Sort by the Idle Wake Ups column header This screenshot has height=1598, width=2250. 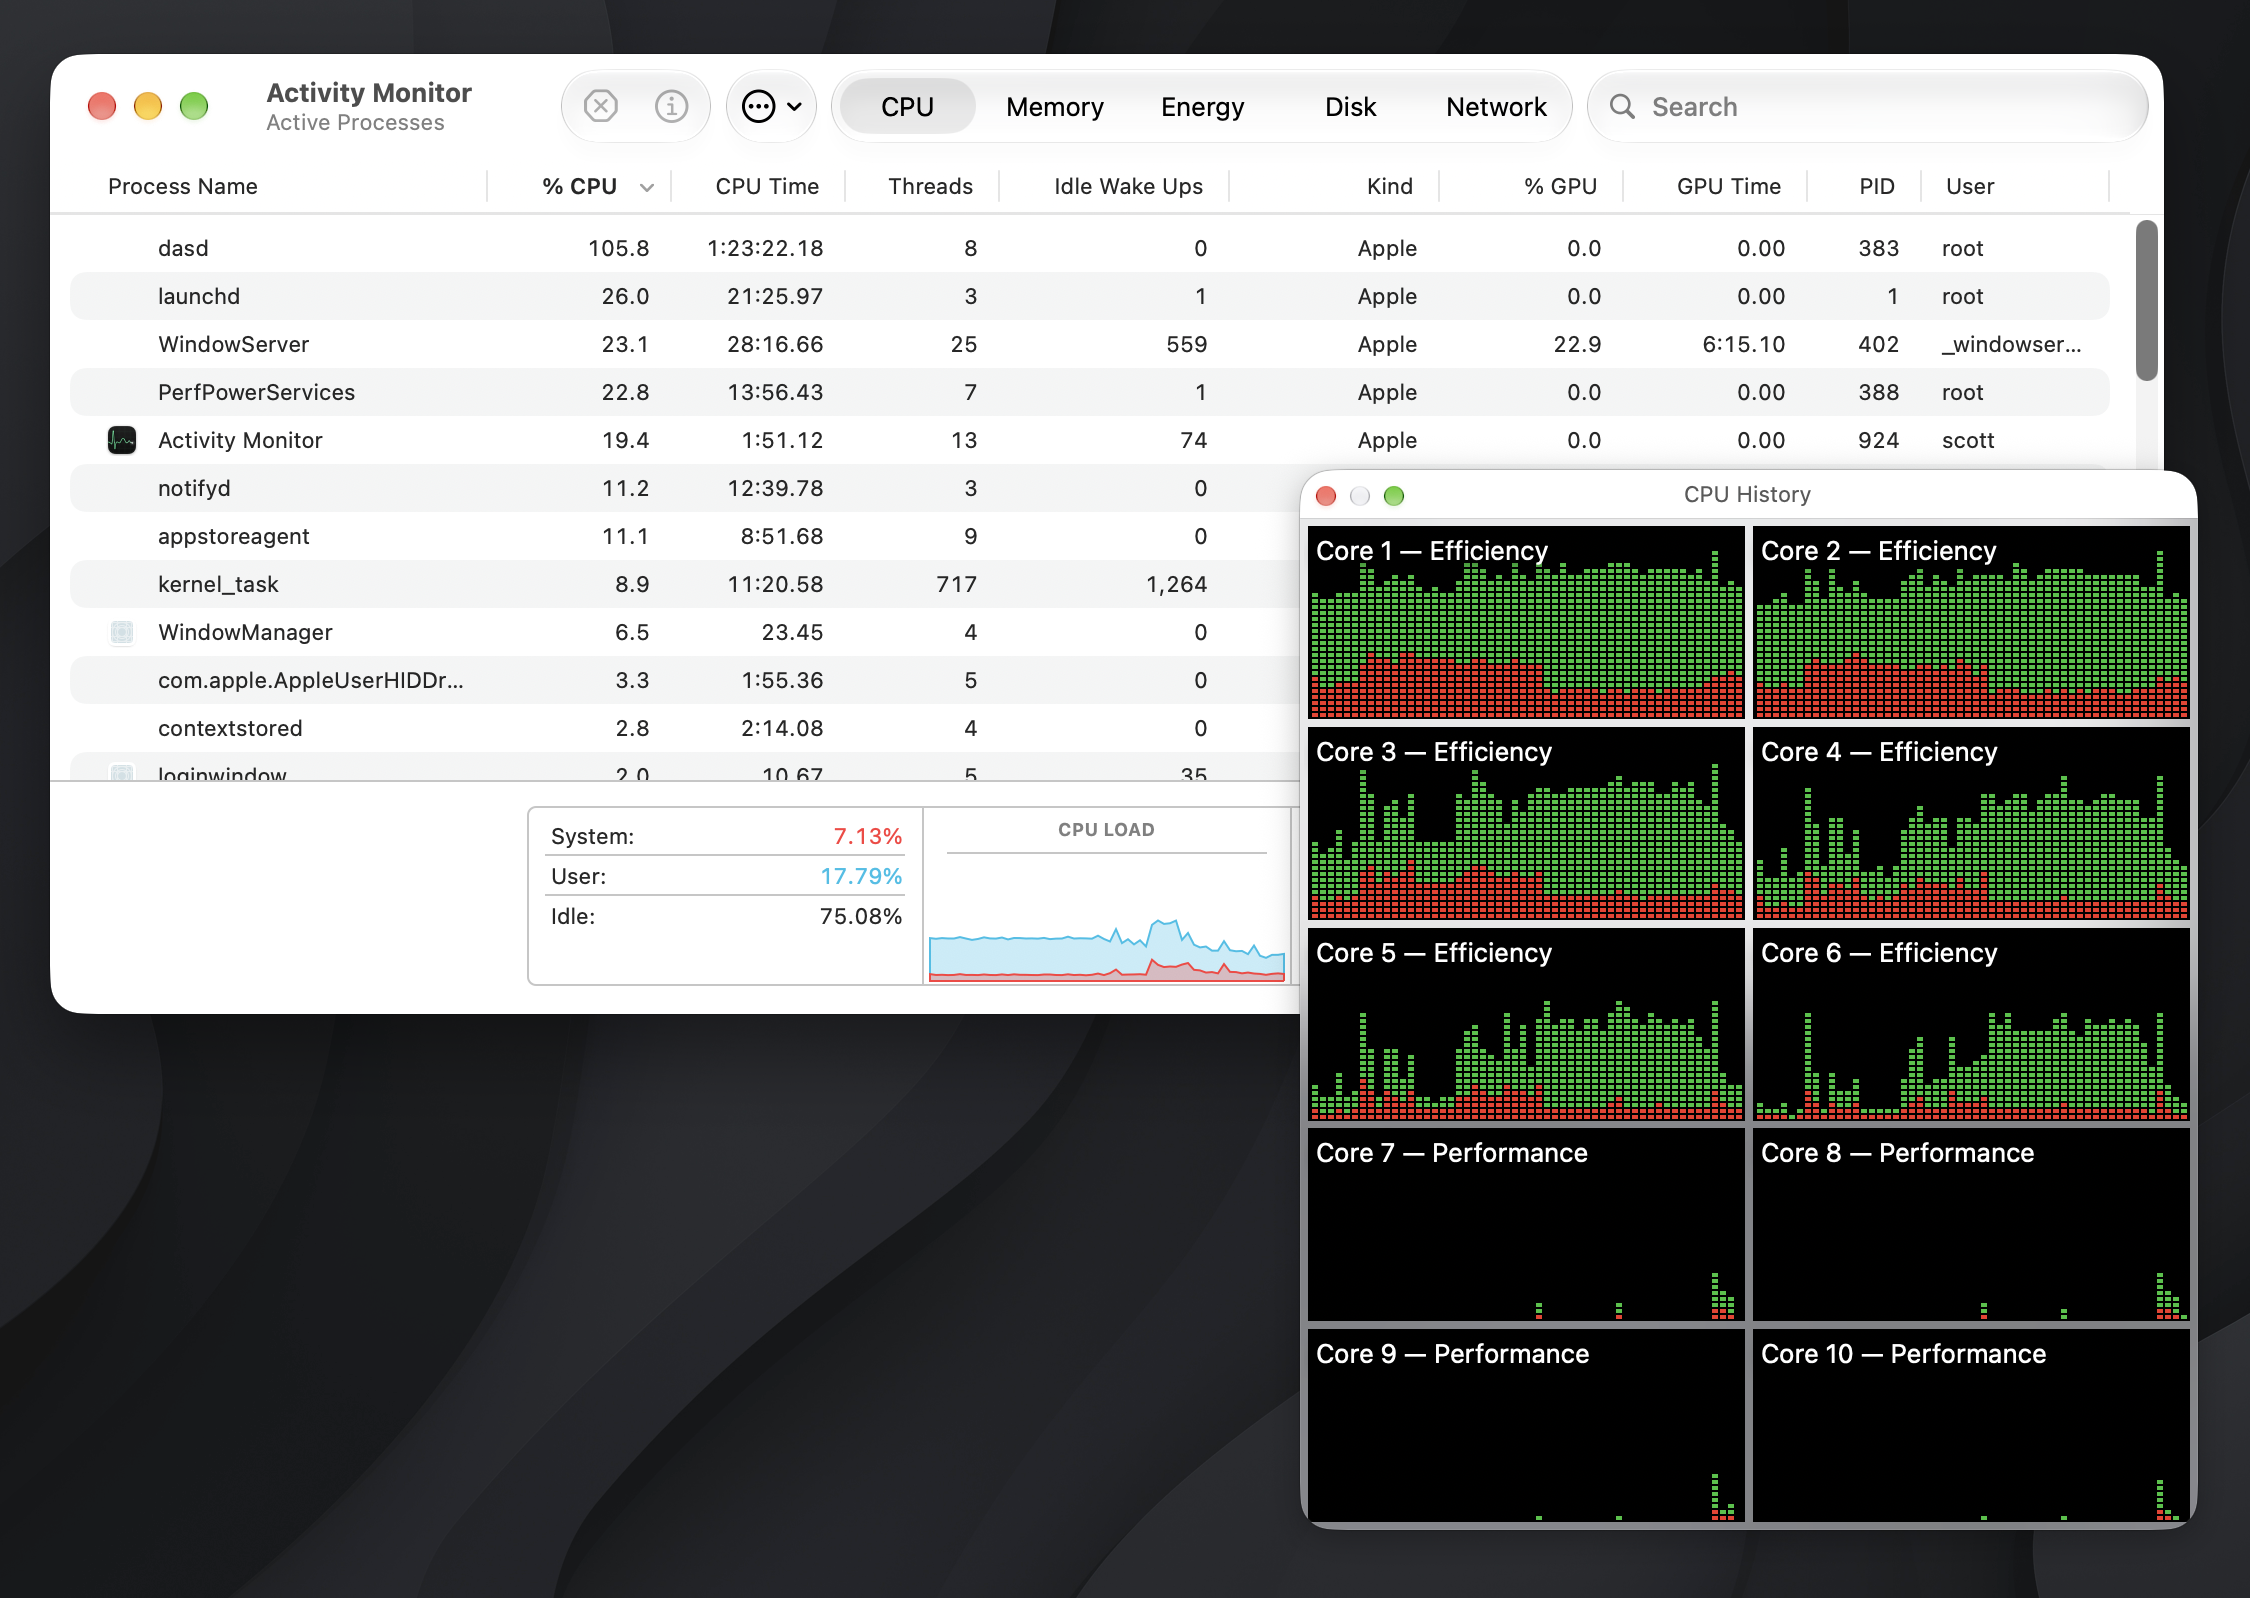1128,186
